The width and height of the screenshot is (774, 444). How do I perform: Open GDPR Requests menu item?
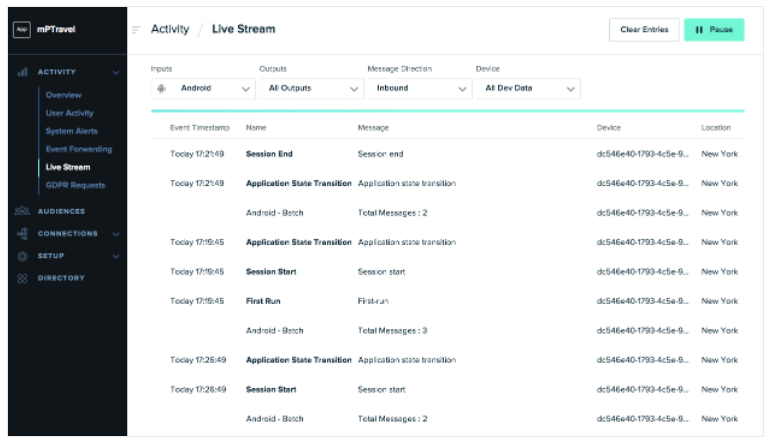[75, 185]
